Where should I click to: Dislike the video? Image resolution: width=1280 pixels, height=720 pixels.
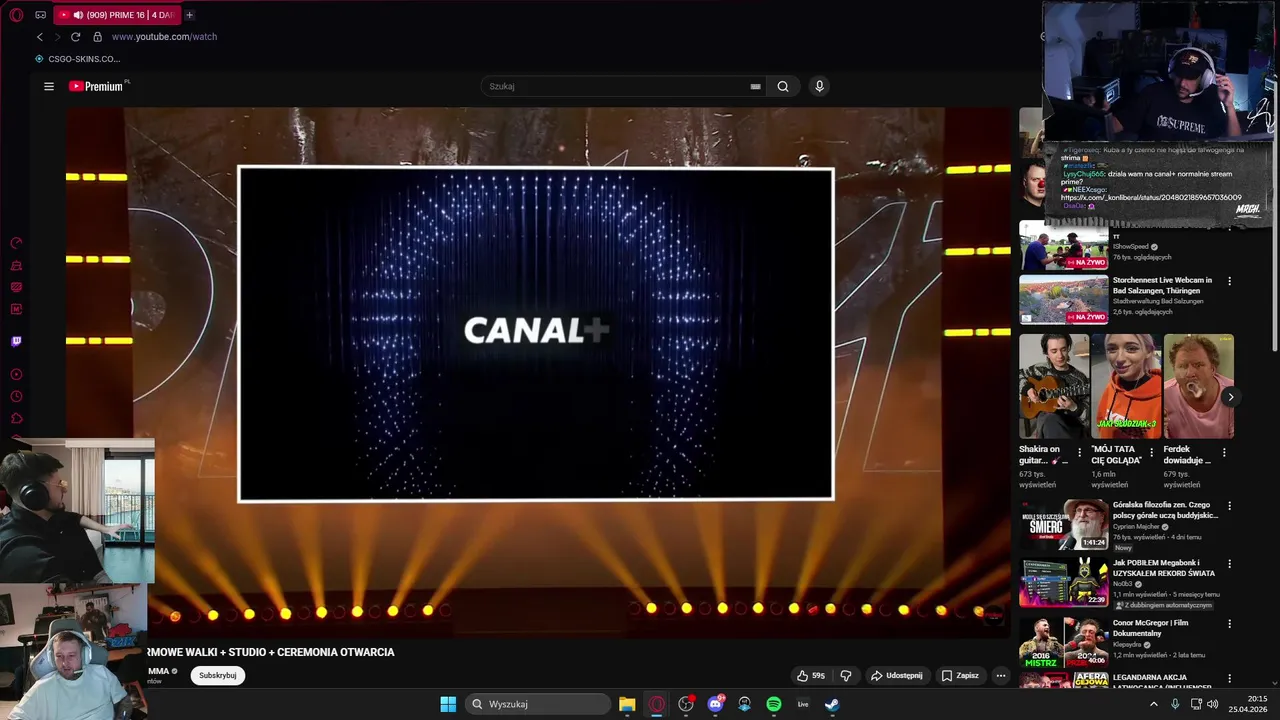[846, 675]
